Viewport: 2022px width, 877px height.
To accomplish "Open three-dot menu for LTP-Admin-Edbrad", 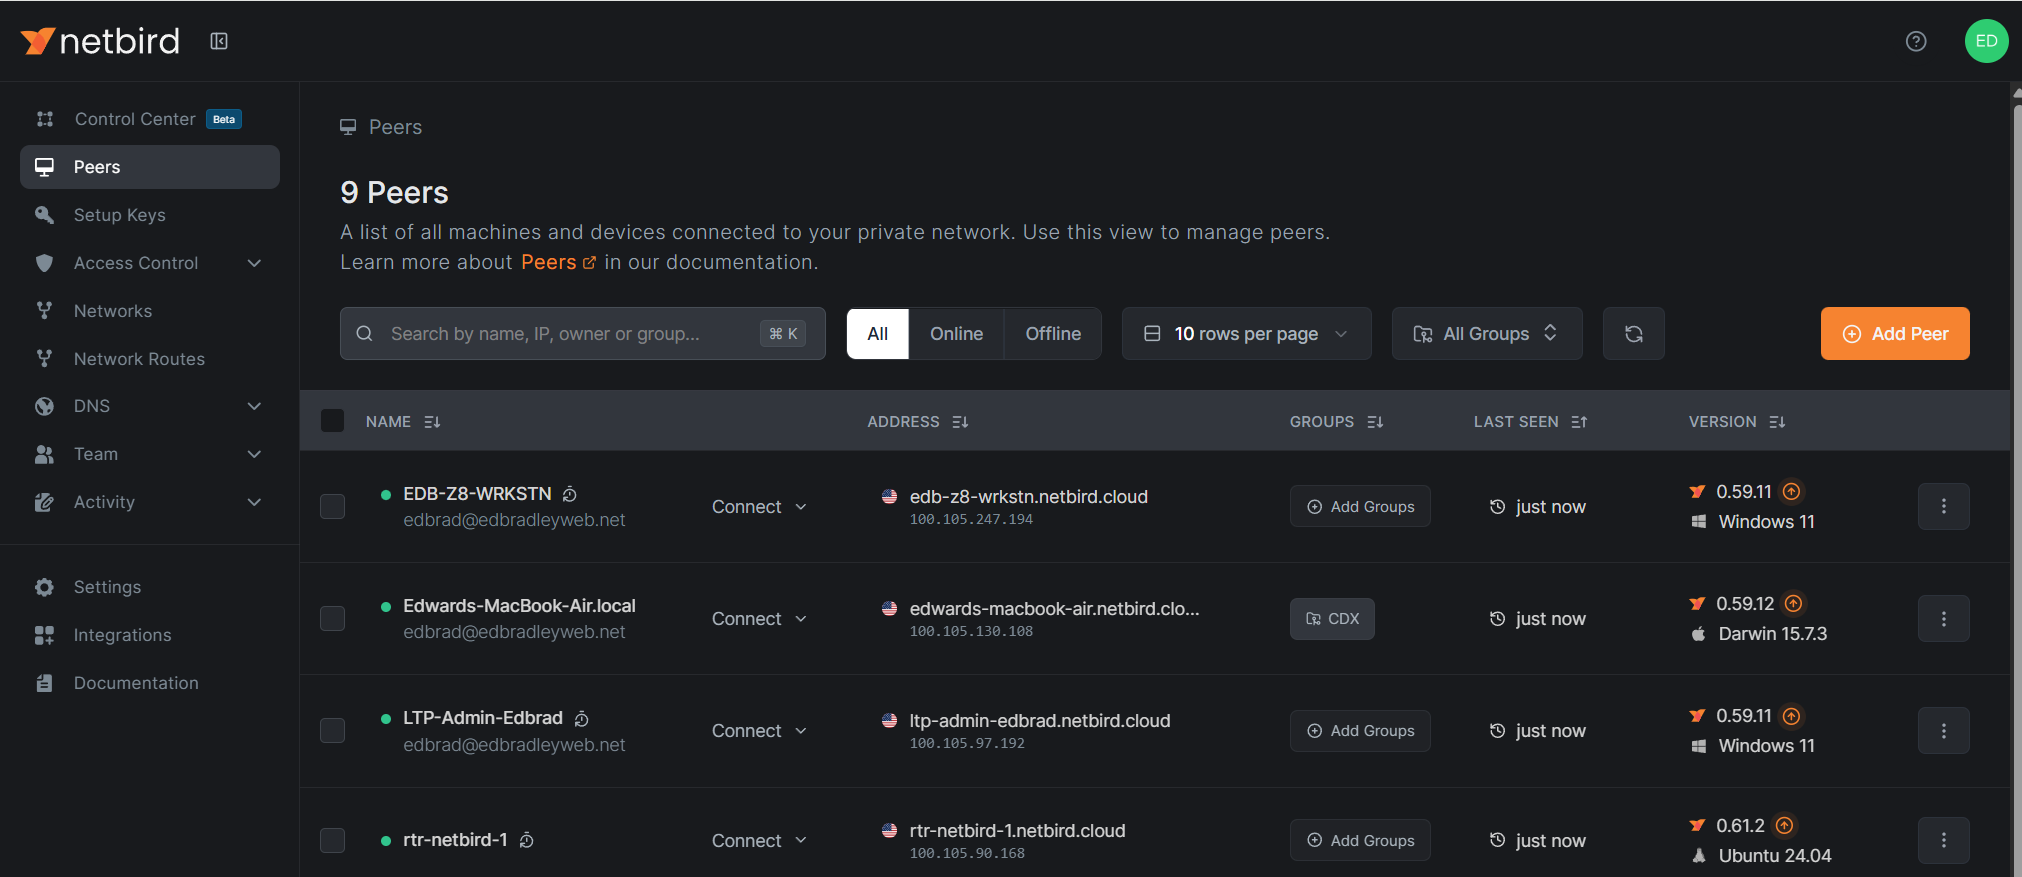I will pyautogui.click(x=1942, y=731).
